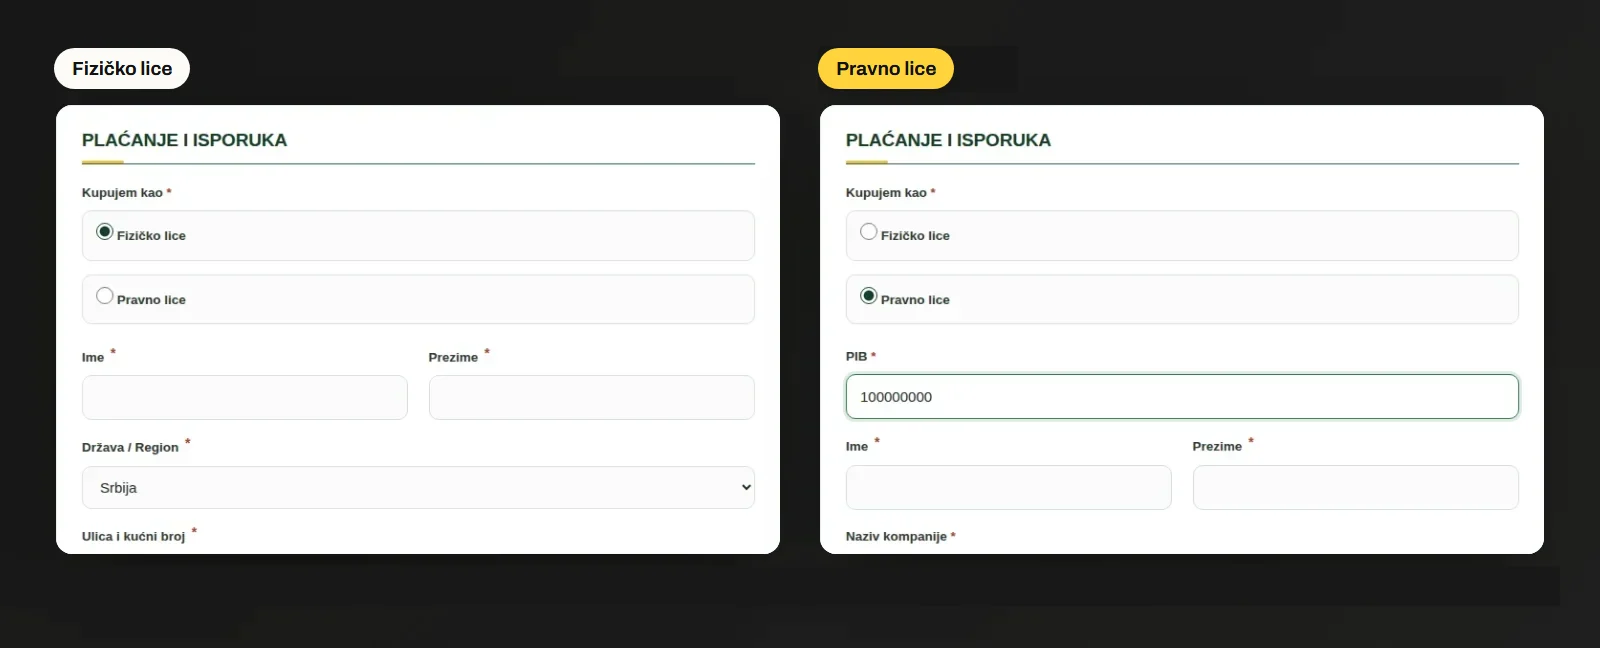The height and width of the screenshot is (648, 1600).
Task: Click the "Ulica i kućni broj" label
Action: [133, 537]
